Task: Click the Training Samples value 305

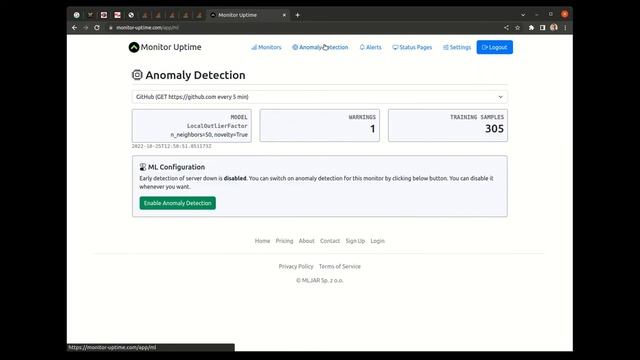Action: (x=494, y=129)
